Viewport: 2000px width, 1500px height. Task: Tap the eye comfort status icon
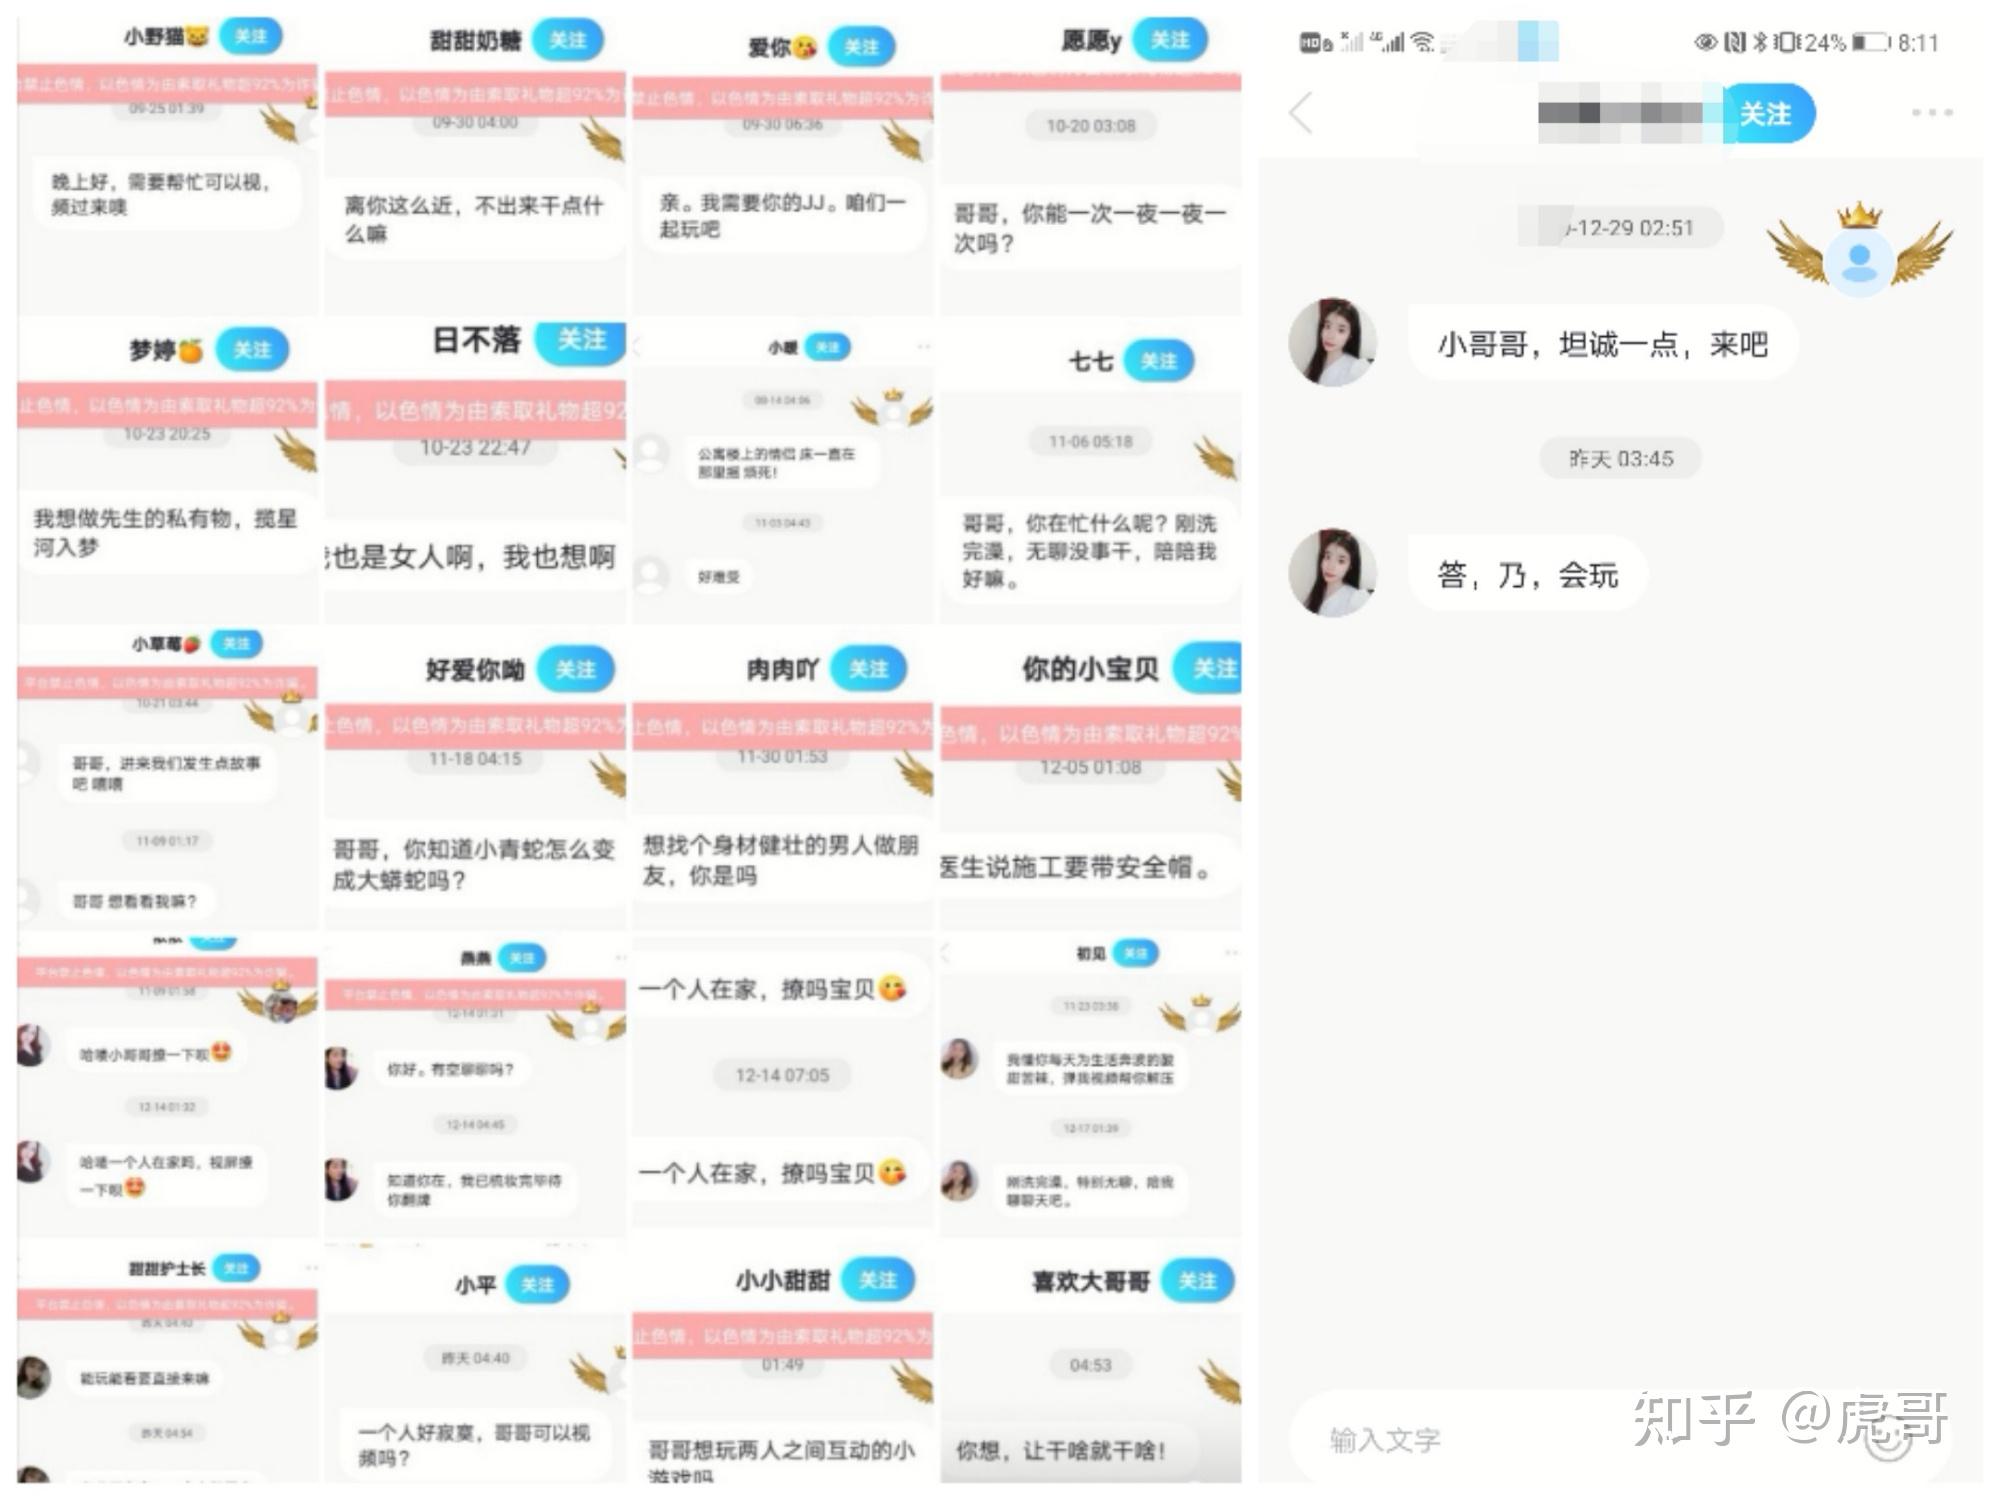(1706, 42)
